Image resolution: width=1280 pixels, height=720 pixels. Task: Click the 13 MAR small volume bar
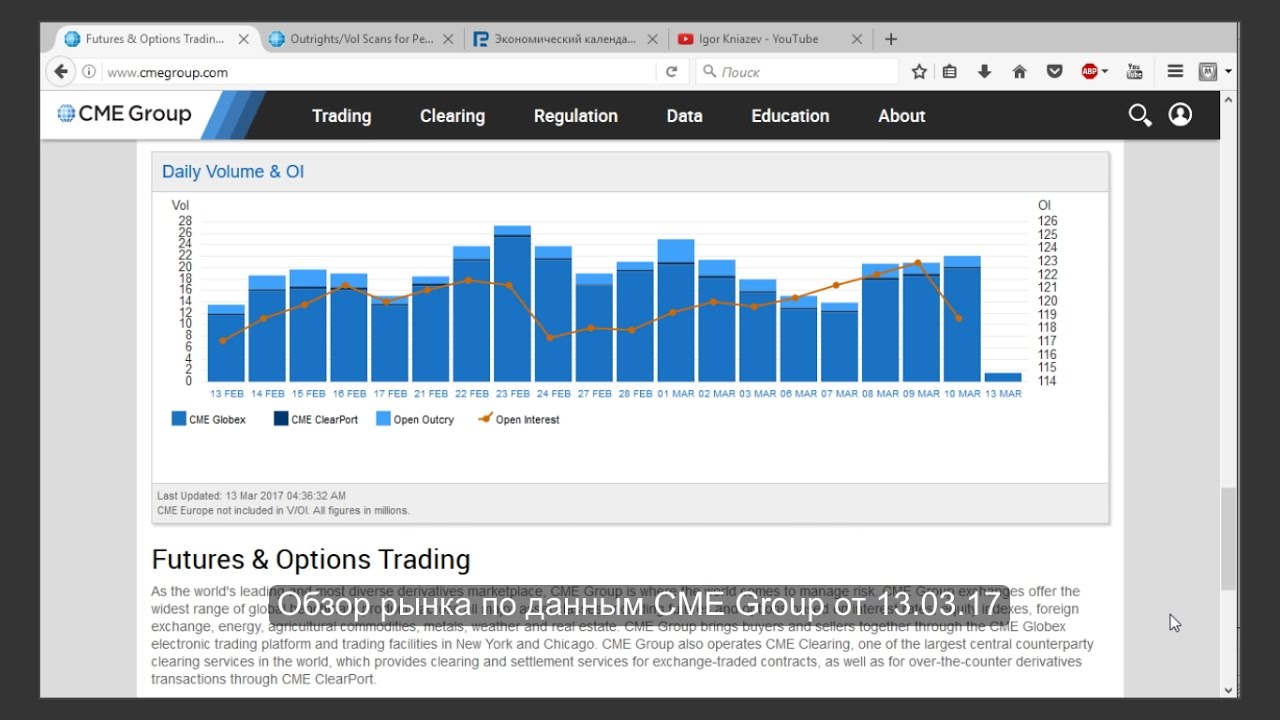click(1003, 377)
